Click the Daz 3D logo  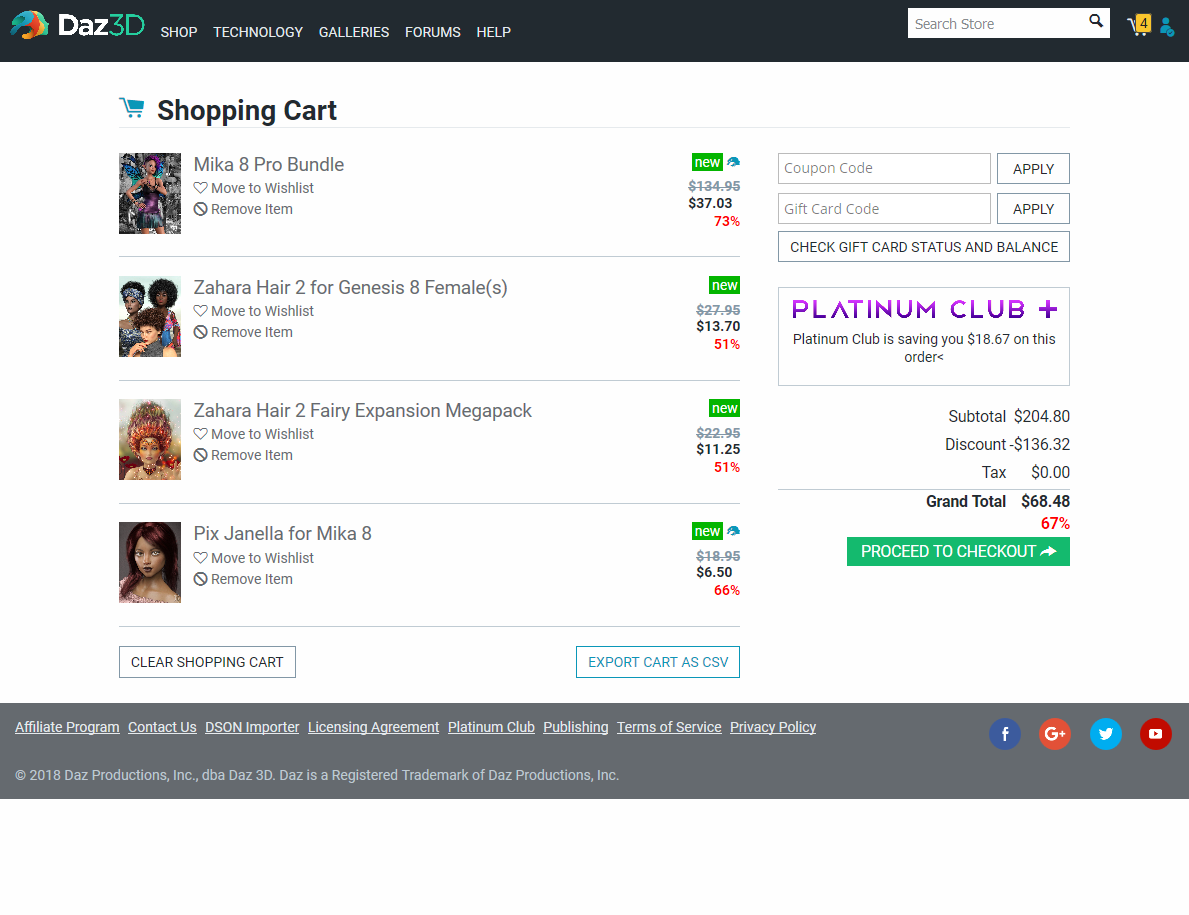click(x=75, y=24)
